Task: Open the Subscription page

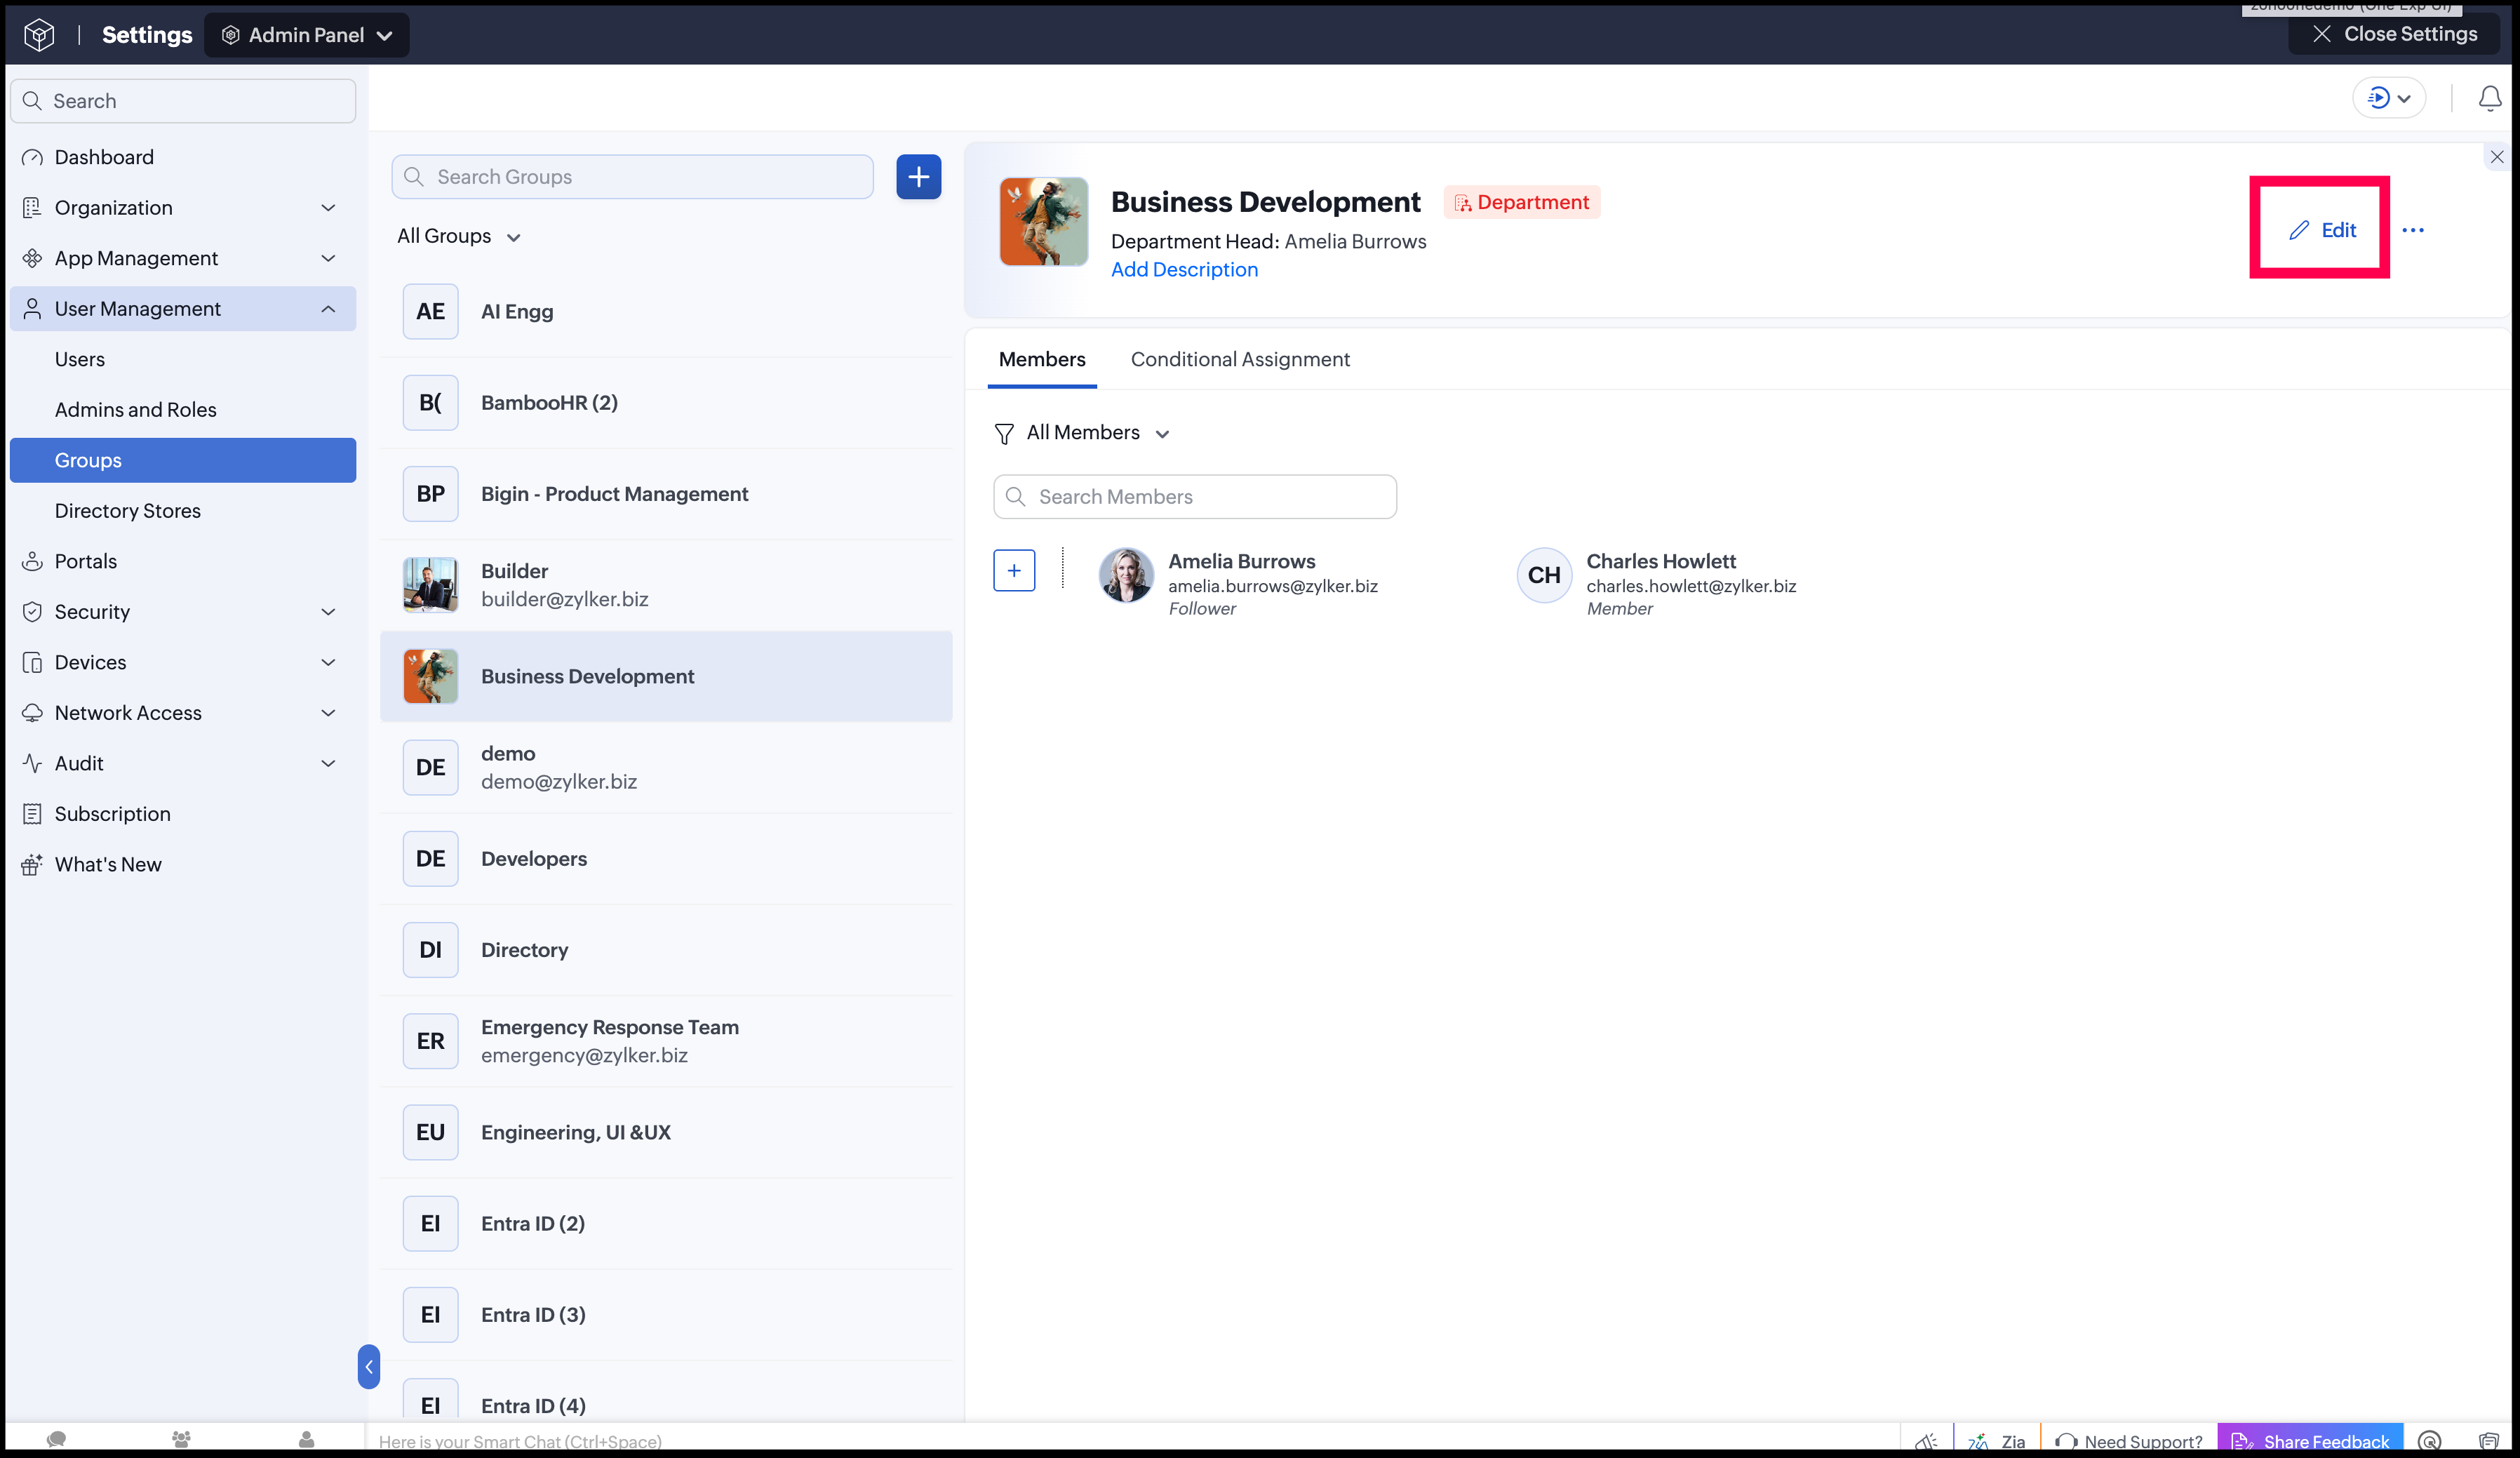Action: [183, 814]
